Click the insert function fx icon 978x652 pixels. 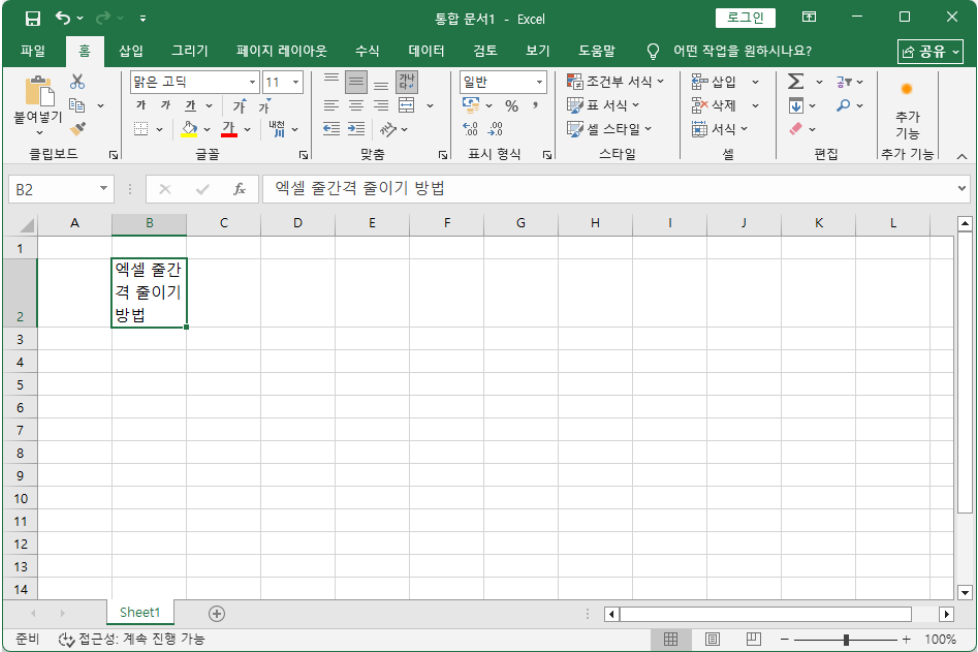coord(239,189)
